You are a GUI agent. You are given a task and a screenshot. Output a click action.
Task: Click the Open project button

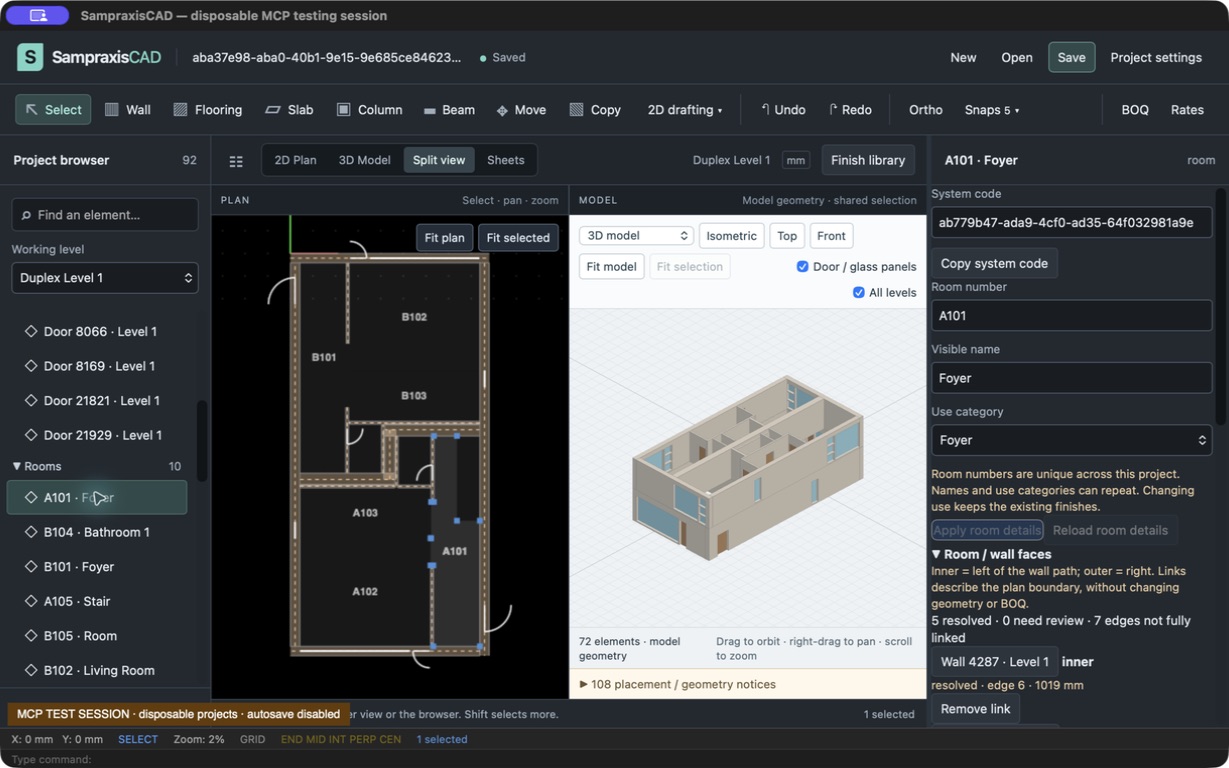[x=1017, y=57]
